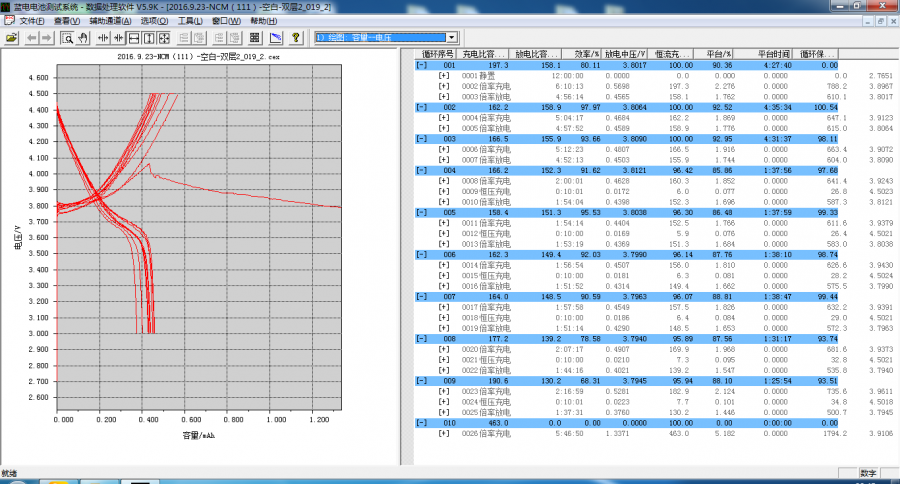The height and width of the screenshot is (484, 900).
Task: Expand step 0009 恒压充电
Action: point(444,192)
